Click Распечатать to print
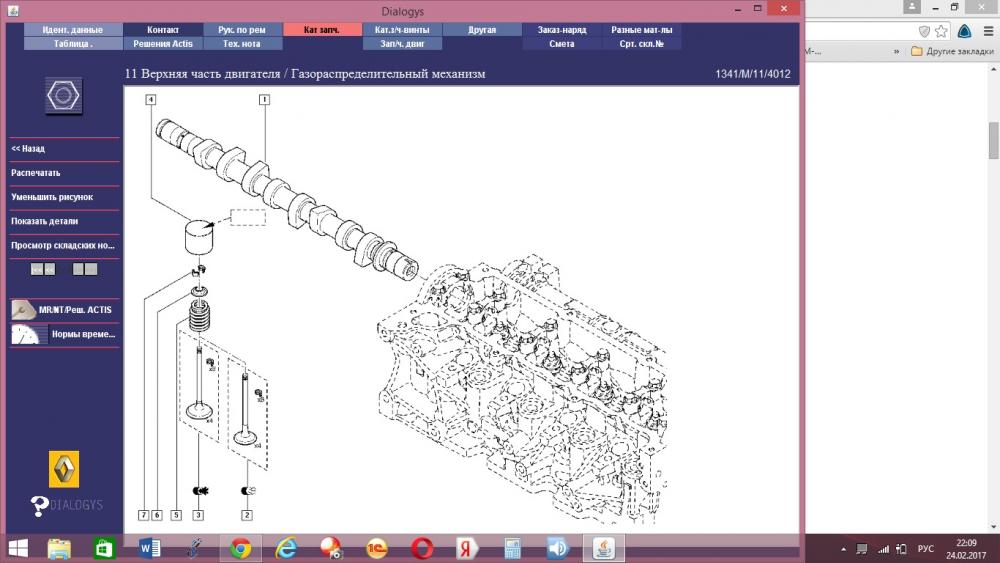Screen dimensions: 1000x563 [36, 173]
